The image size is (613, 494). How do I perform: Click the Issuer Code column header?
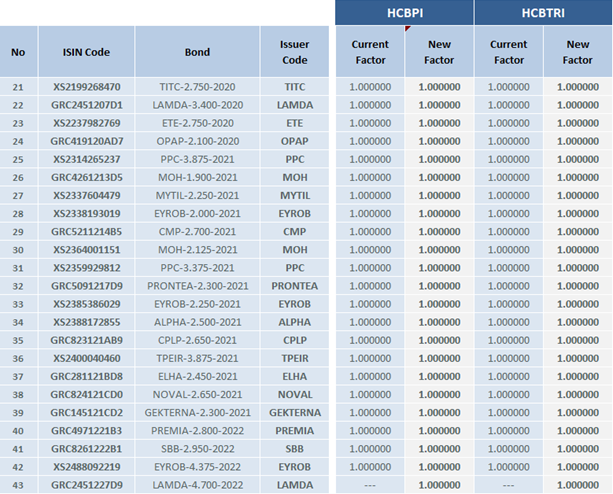point(294,52)
